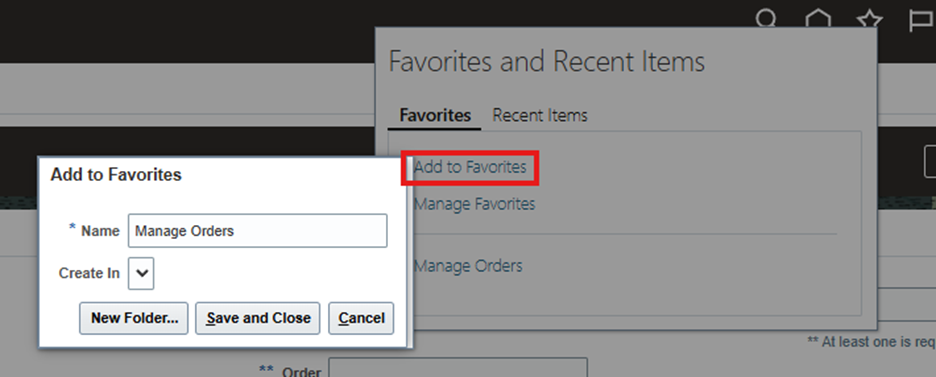Click the Add to Favorites link
Image resolution: width=936 pixels, height=377 pixels.
pos(470,167)
